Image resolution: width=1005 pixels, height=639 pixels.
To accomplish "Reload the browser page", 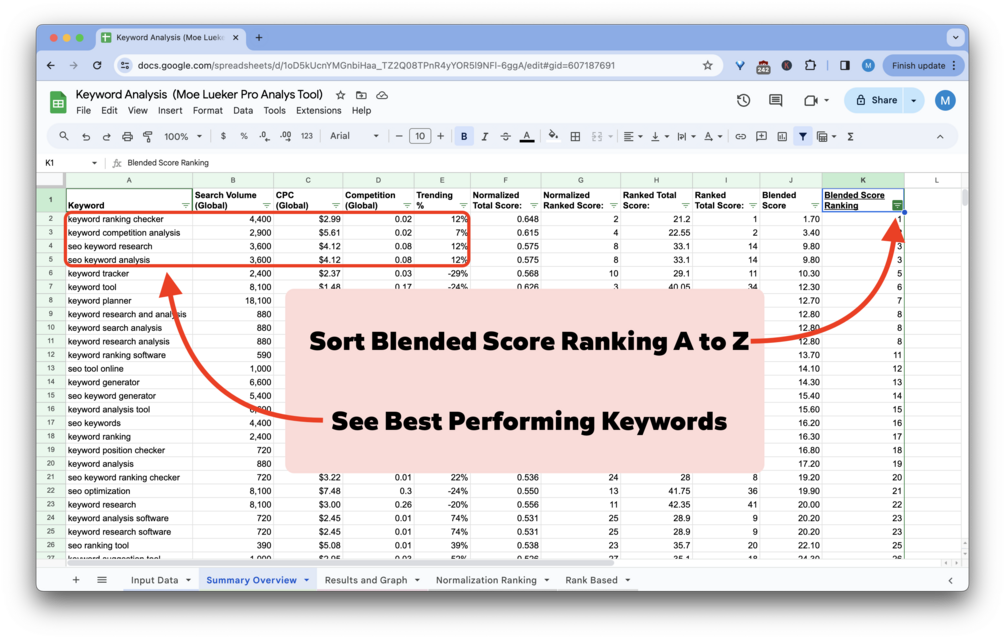I will pos(97,65).
